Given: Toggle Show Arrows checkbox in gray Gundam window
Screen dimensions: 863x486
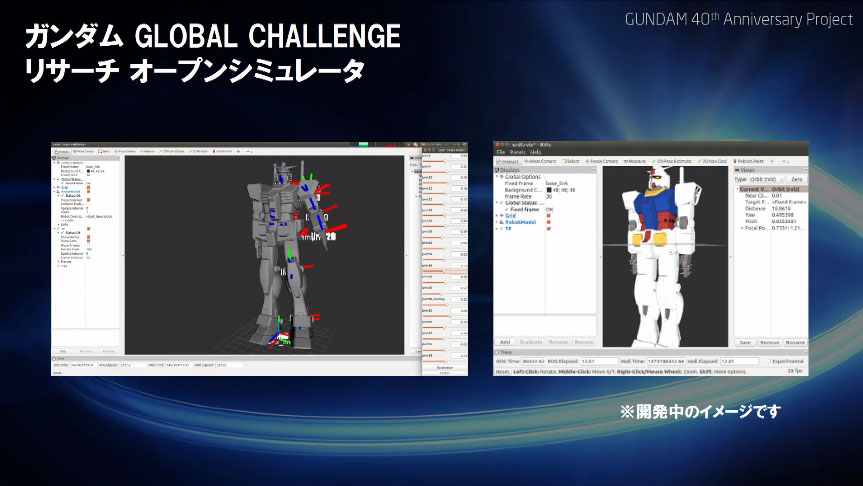Looking at the screenshot, I should (88, 245).
